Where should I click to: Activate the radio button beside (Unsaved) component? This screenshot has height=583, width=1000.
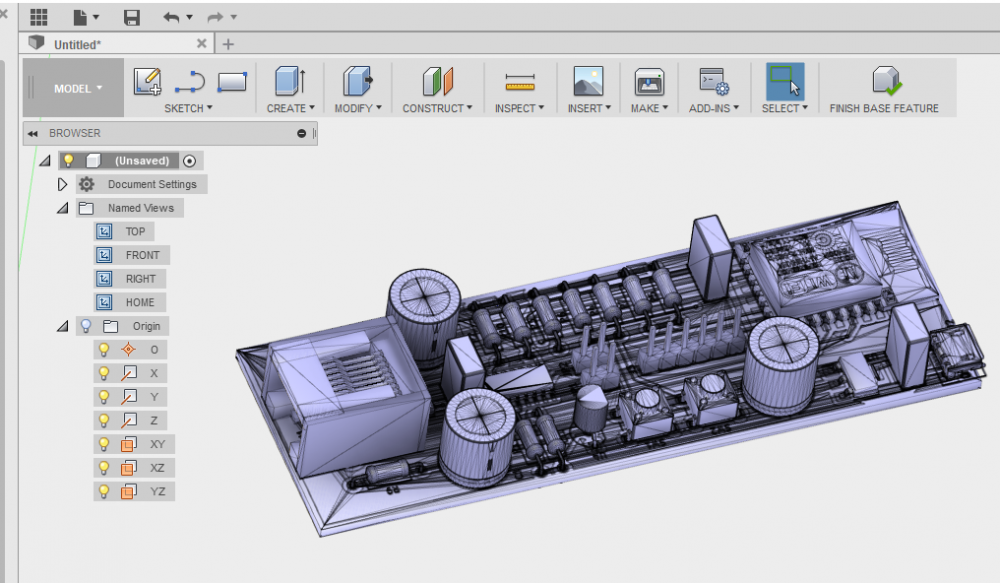[190, 160]
